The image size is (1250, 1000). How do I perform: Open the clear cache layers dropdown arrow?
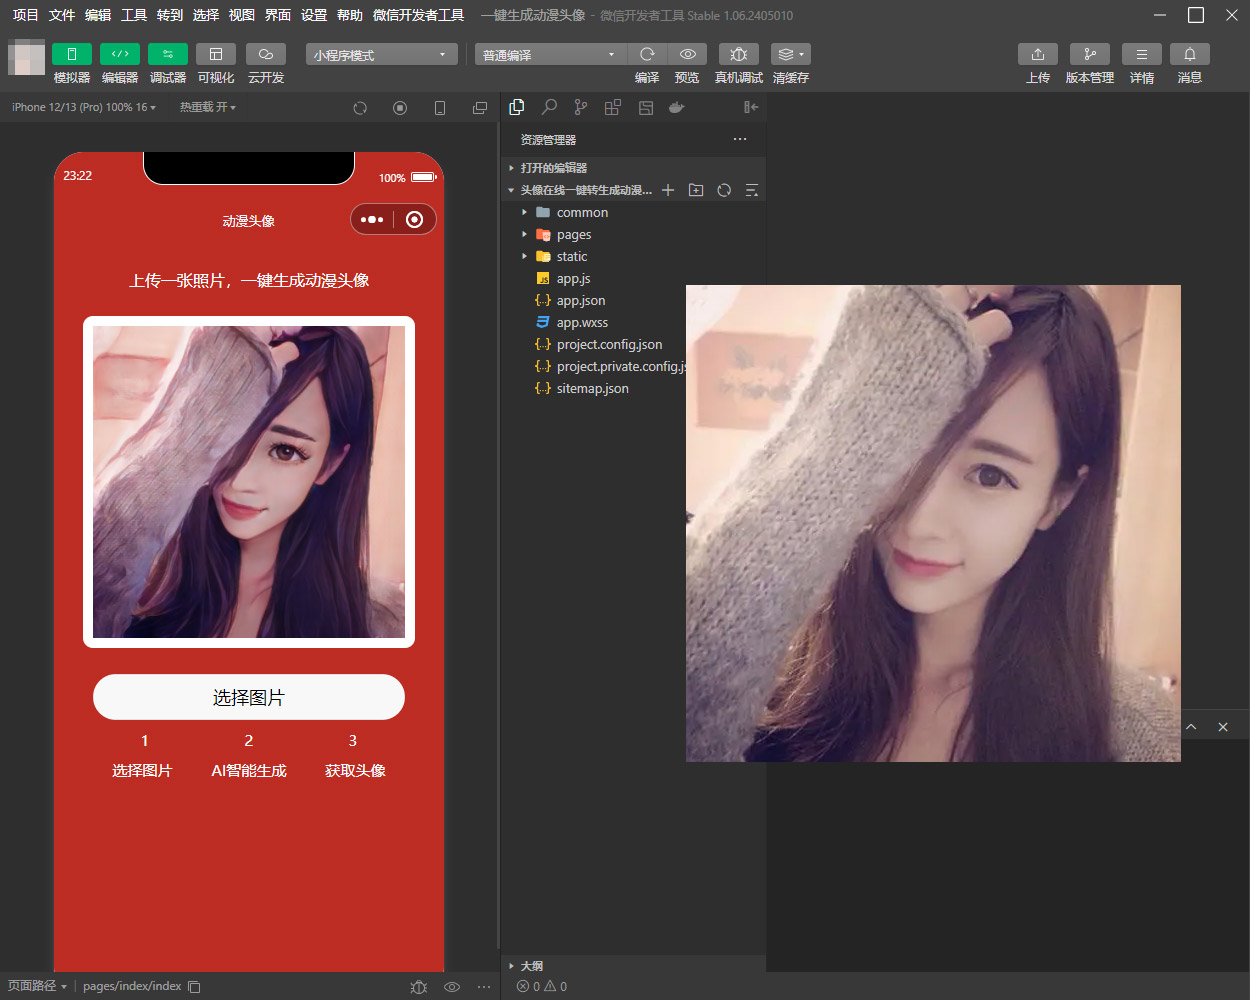point(804,54)
